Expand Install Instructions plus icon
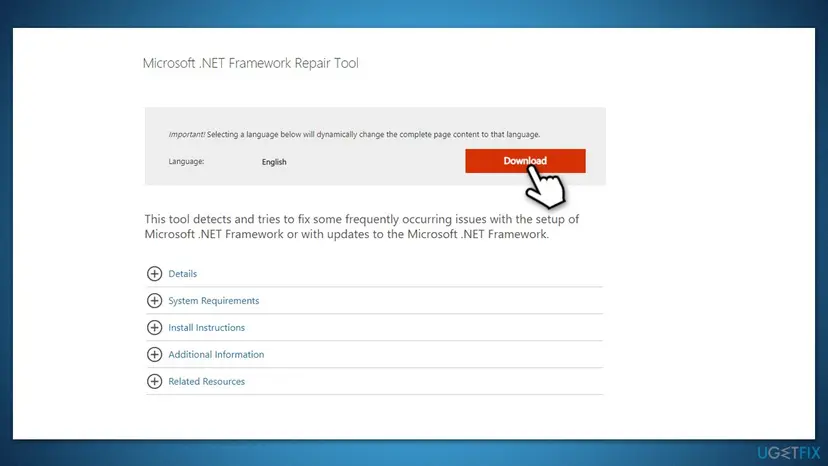Screen dimensions: 828x466 [x=154, y=328]
